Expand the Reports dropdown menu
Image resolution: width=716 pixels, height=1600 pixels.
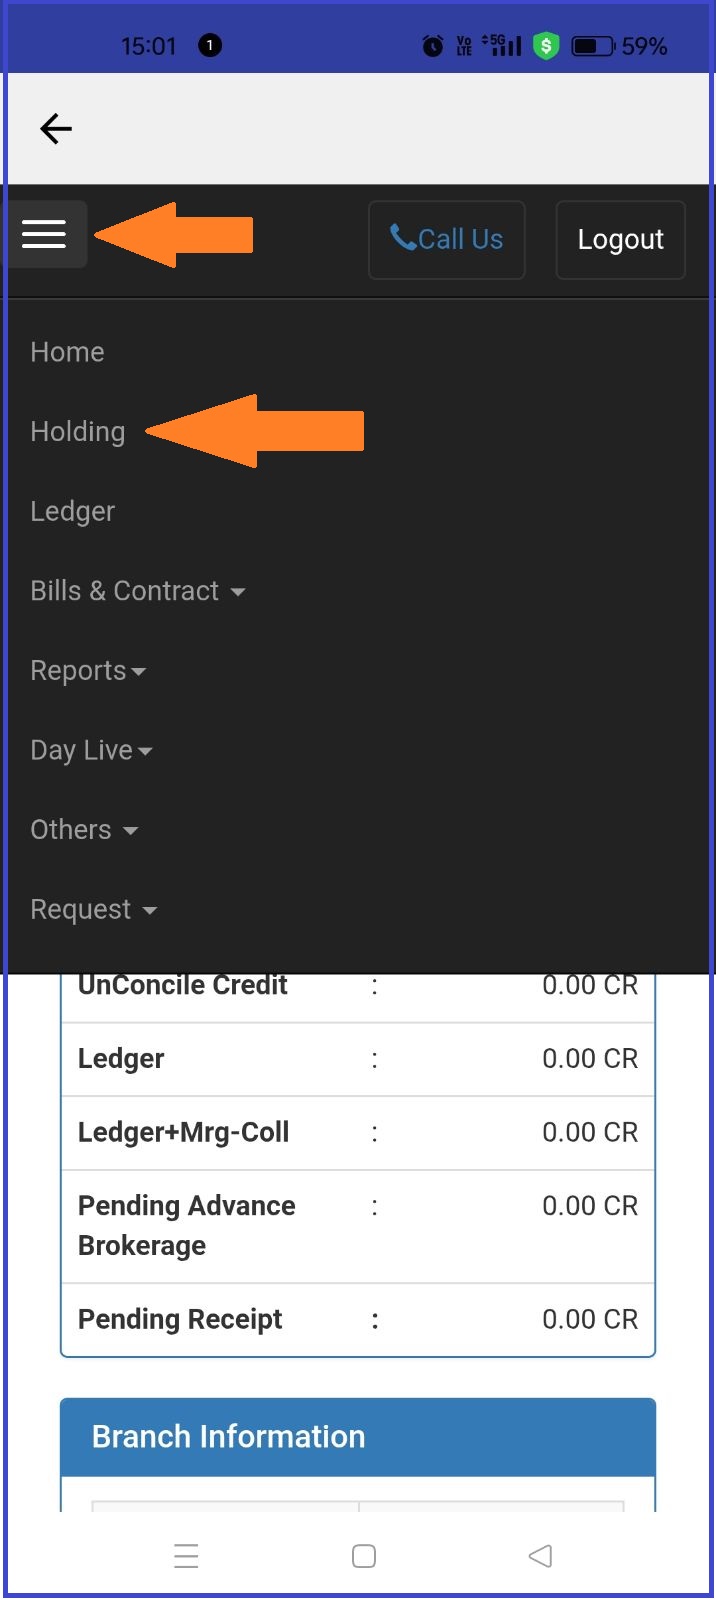(88, 671)
